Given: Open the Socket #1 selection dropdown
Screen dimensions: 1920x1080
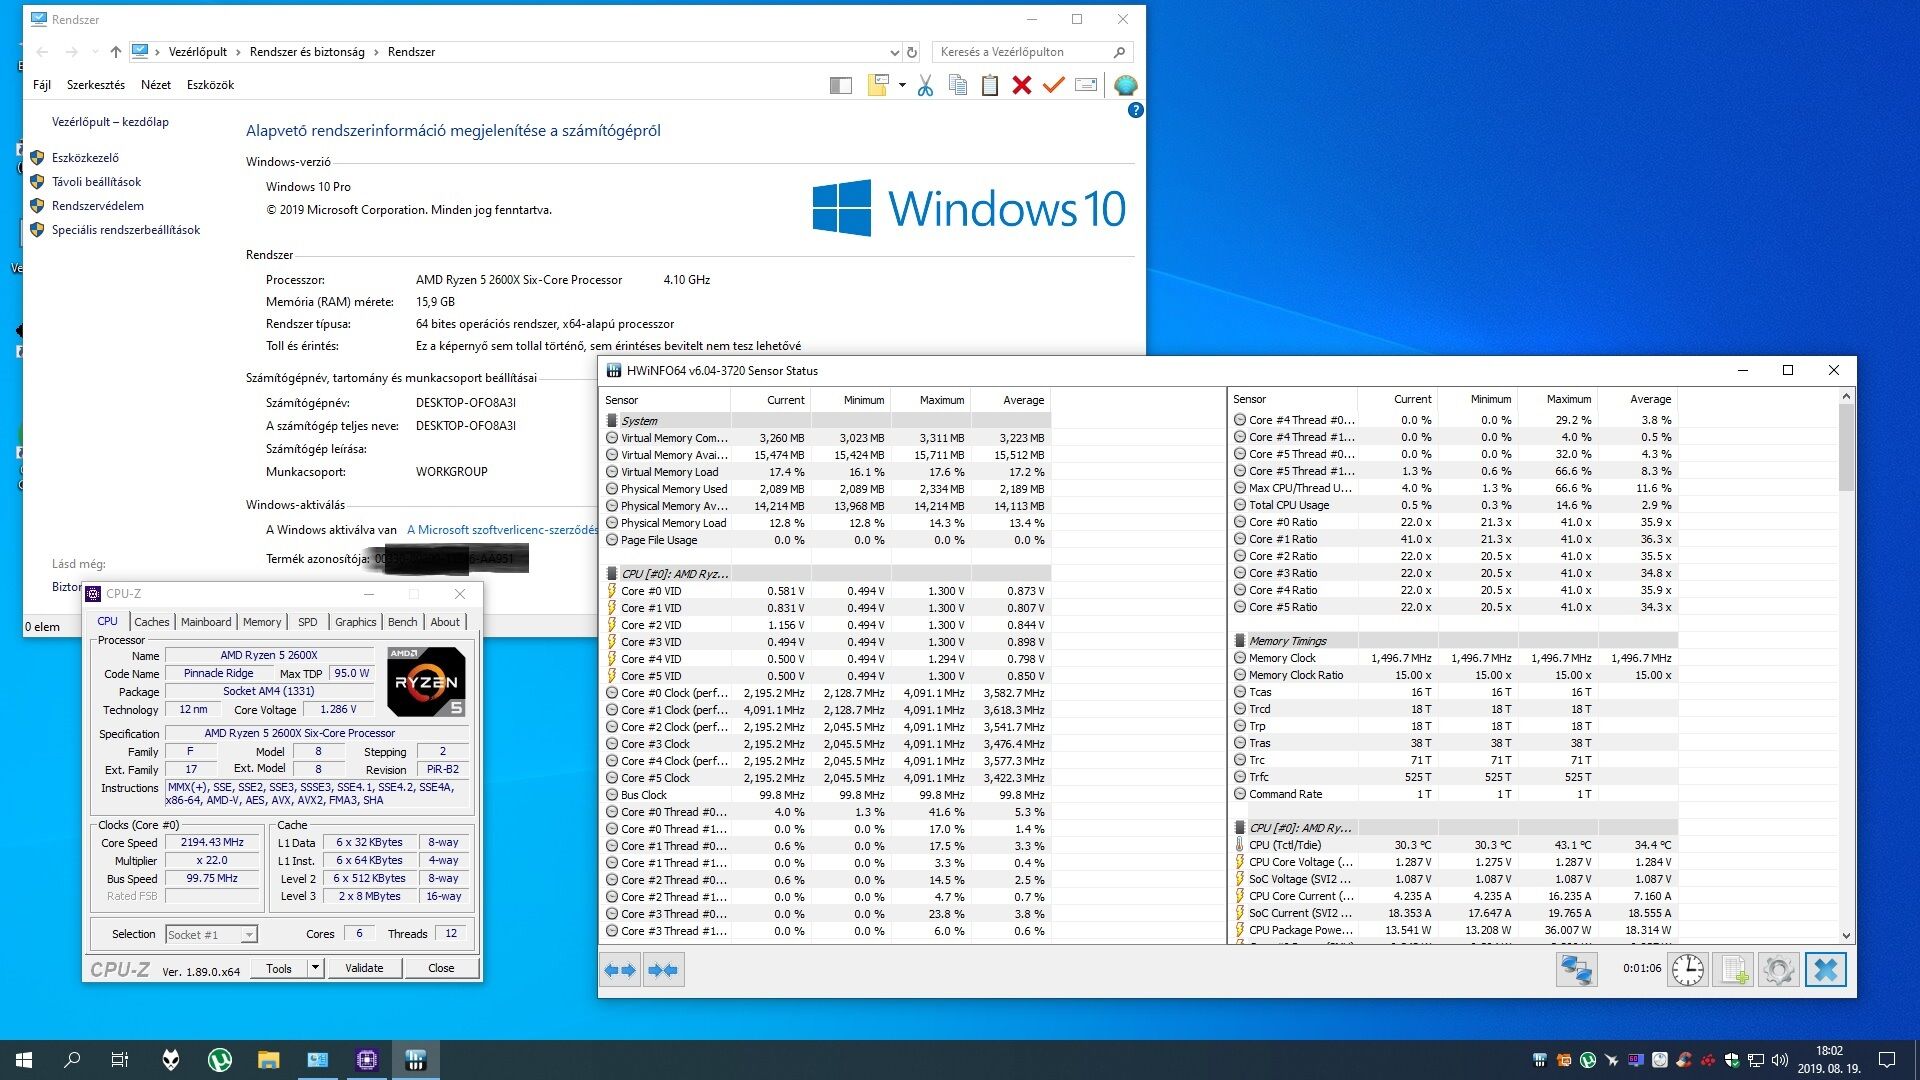Looking at the screenshot, I should tap(211, 934).
